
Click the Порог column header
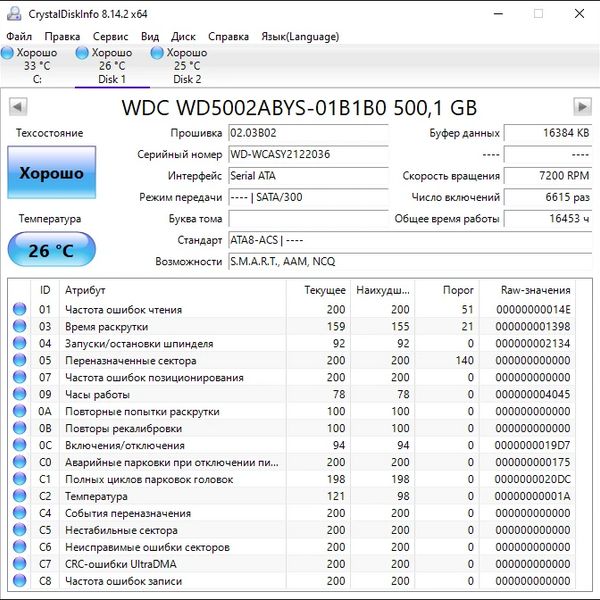coord(447,290)
